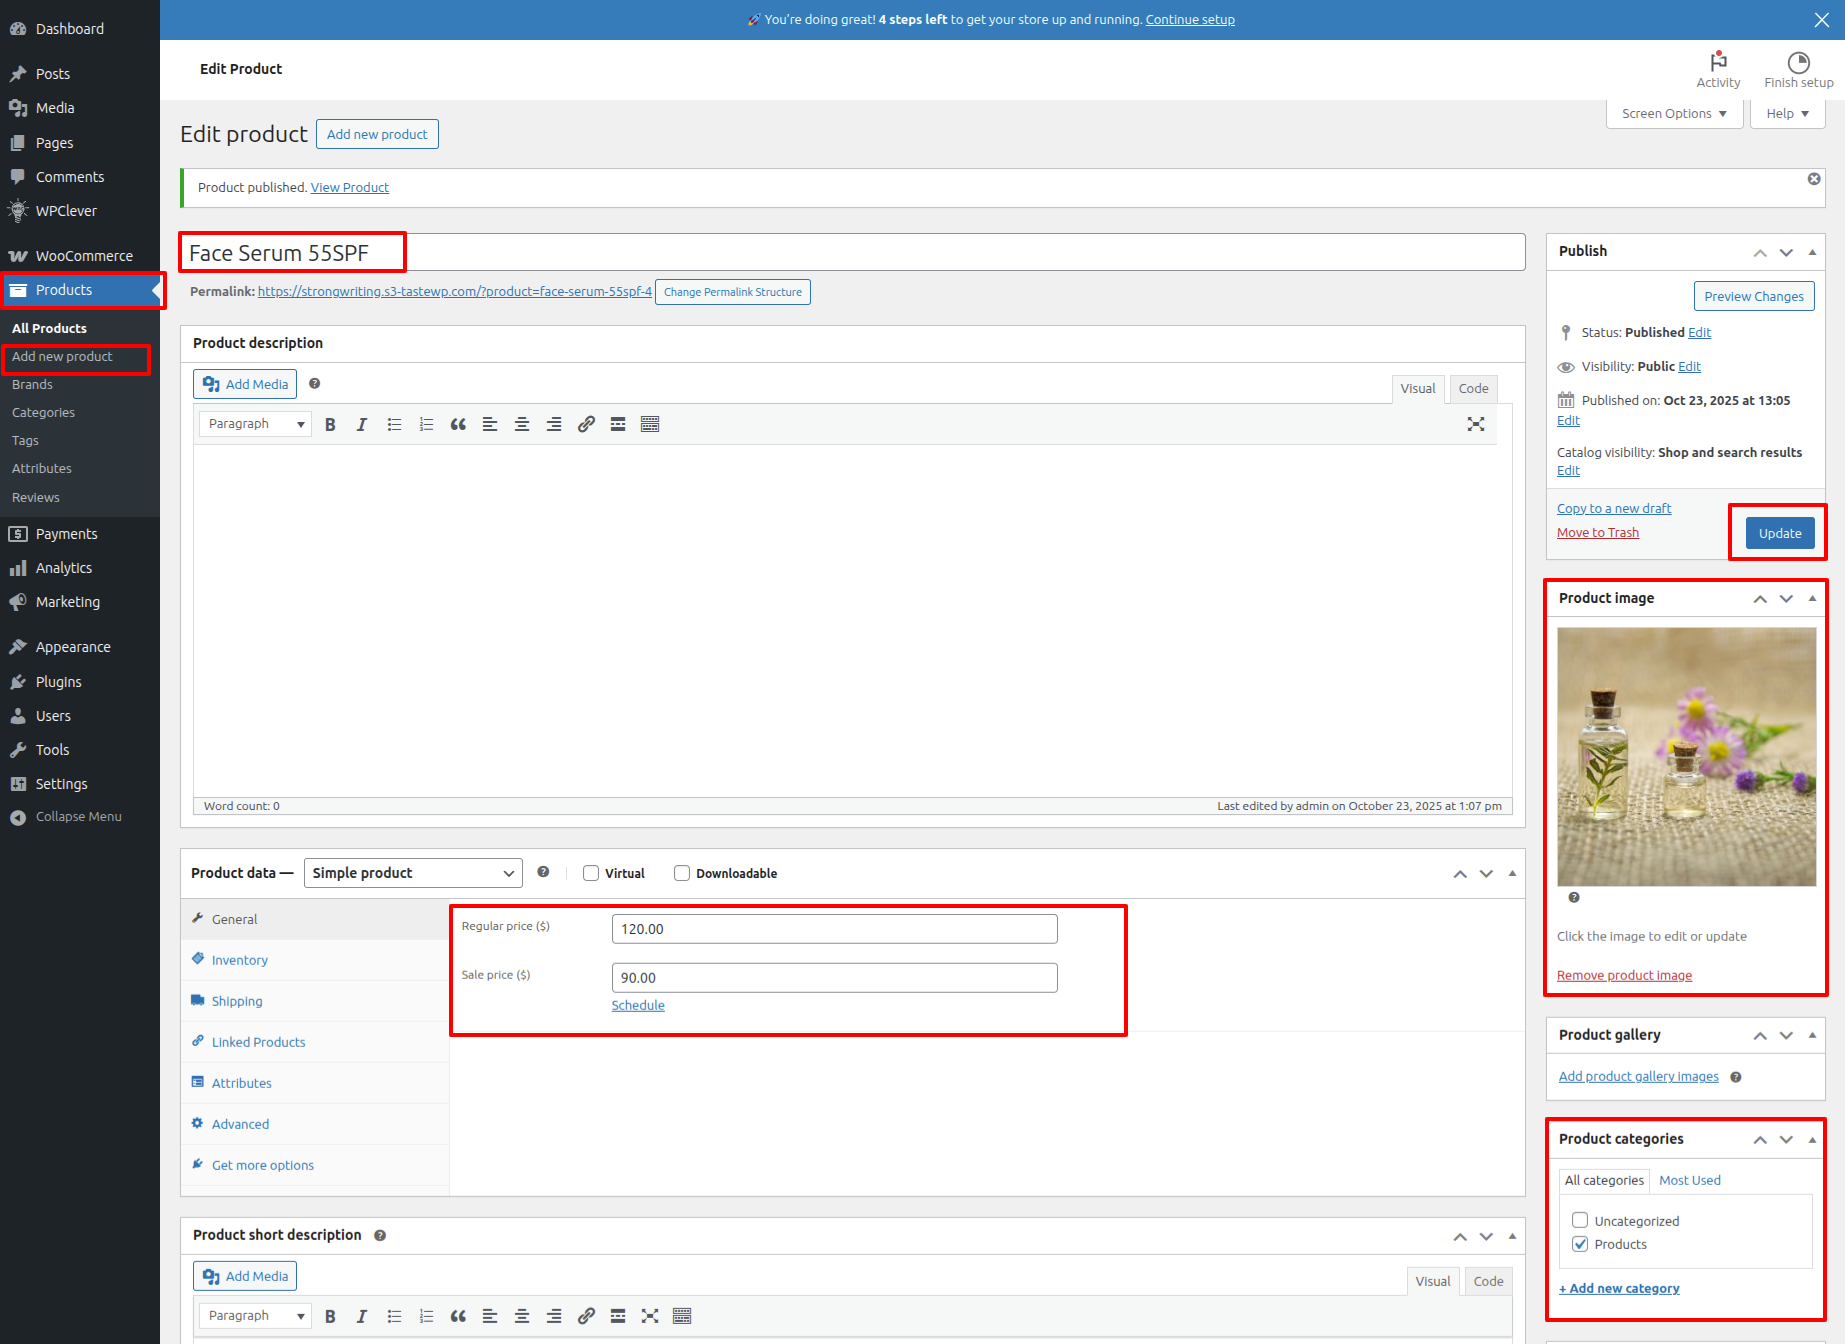Open the Simple product type dropdown
This screenshot has width=1845, height=1344.
tap(413, 873)
